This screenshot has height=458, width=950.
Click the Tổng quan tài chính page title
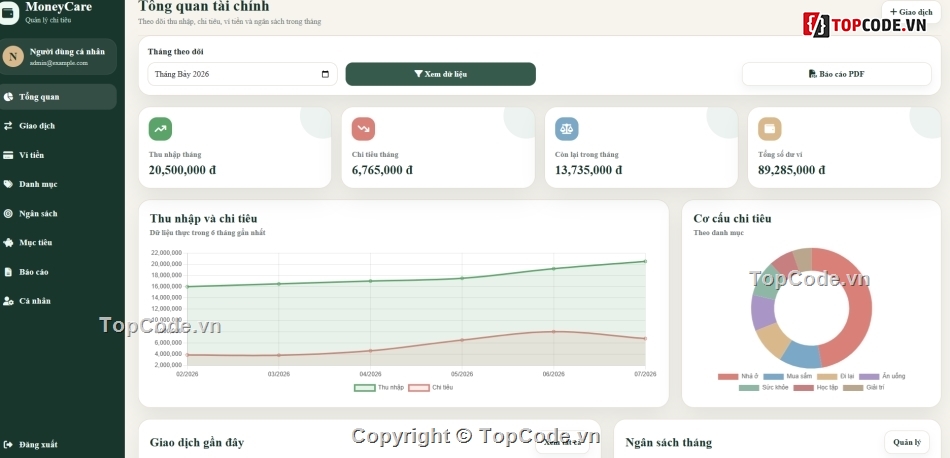coord(204,6)
